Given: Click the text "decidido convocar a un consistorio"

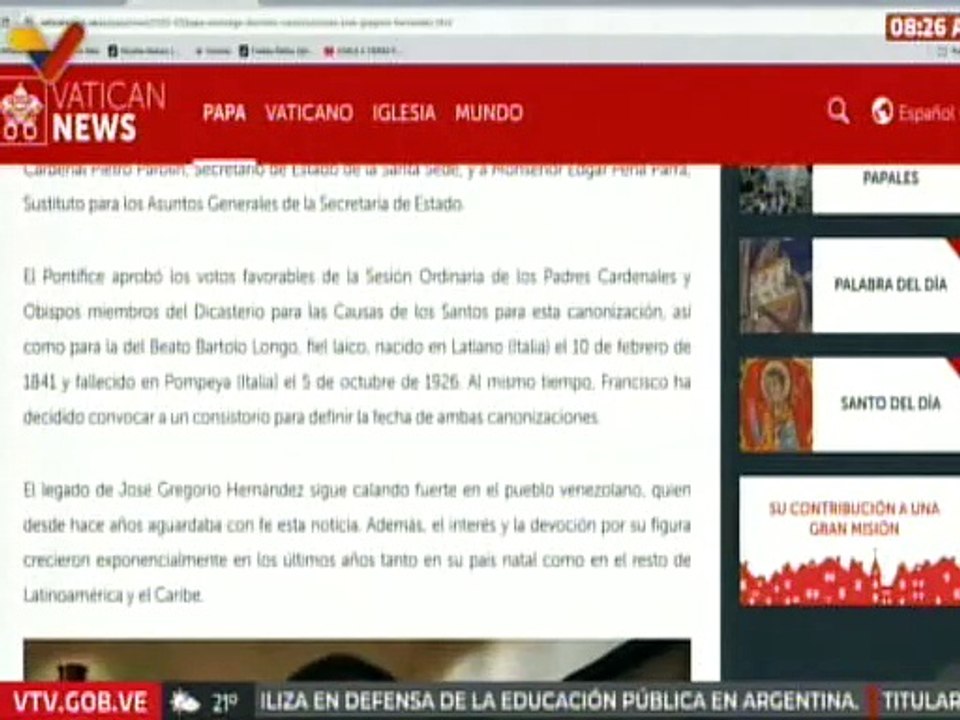Looking at the screenshot, I should tap(146, 418).
